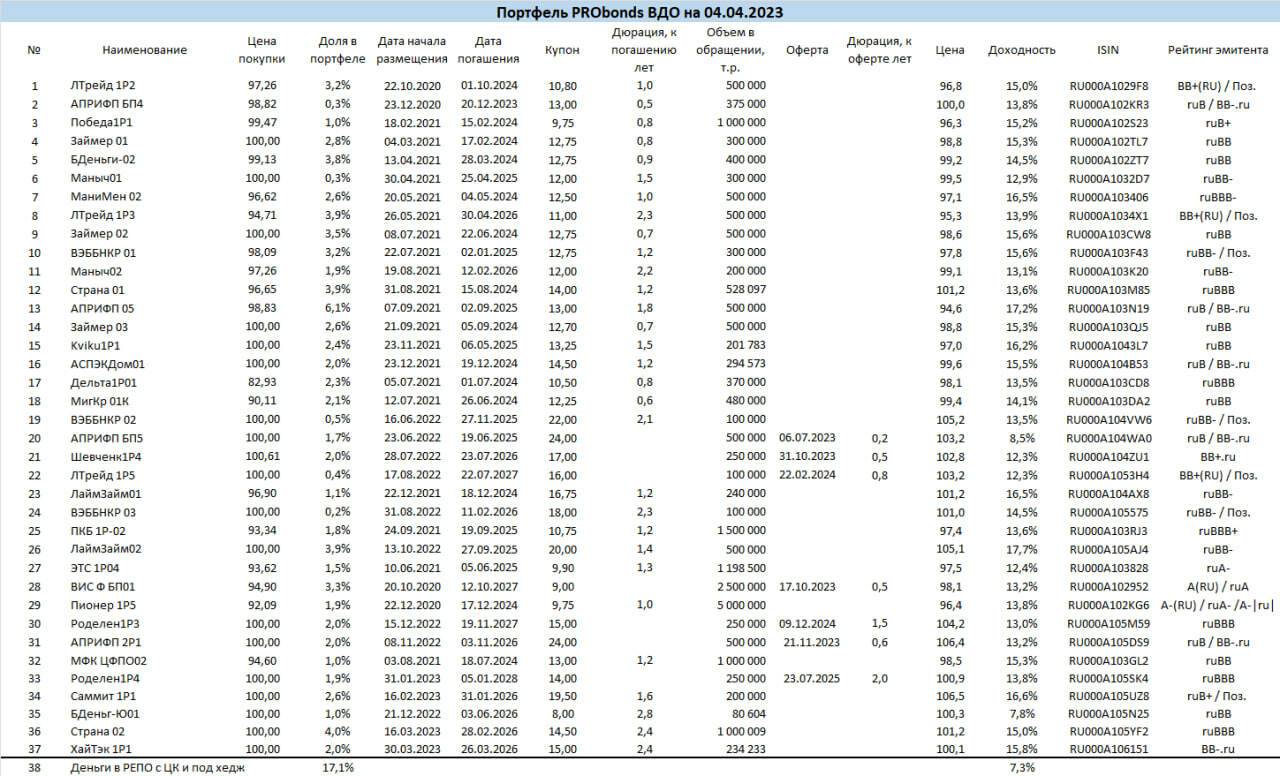The height and width of the screenshot is (776, 1280).
Task: Select ISIN 'RU000A1029F8'
Action: point(1108,86)
